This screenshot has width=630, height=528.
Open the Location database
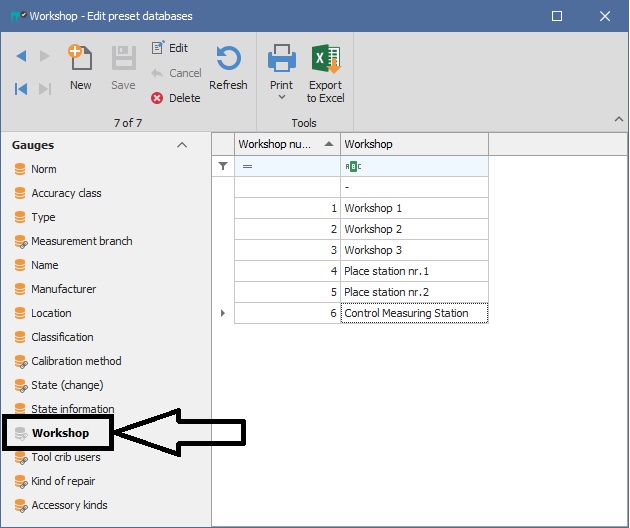pos(43,313)
